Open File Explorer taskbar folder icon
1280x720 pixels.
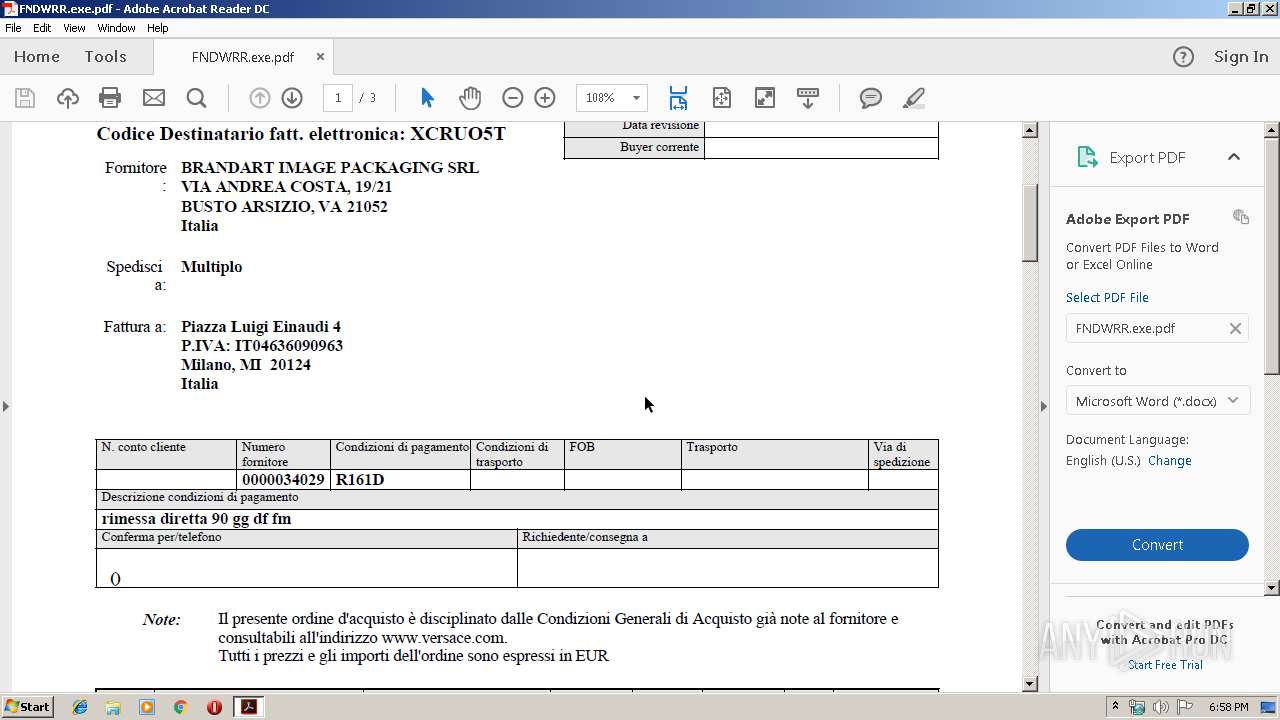pos(113,707)
